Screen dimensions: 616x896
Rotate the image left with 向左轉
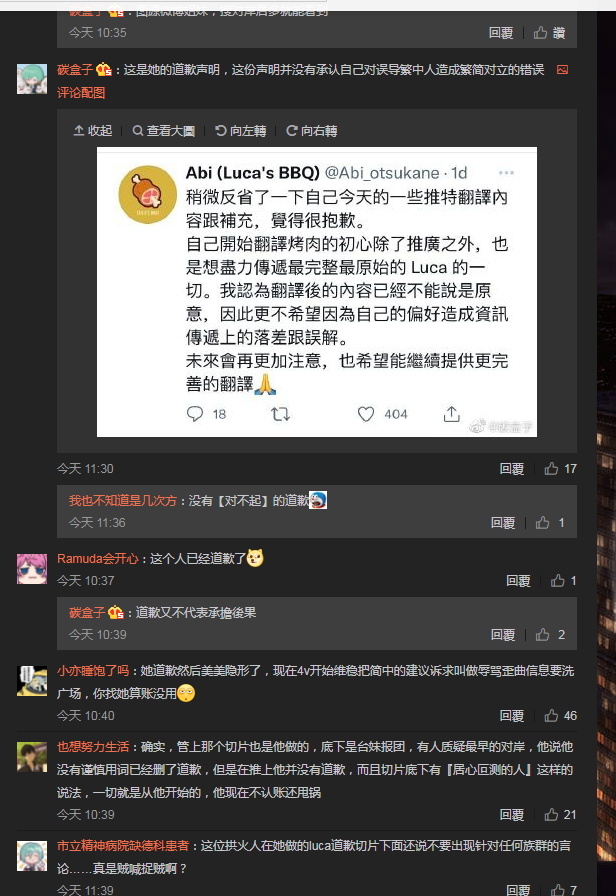coord(241,131)
